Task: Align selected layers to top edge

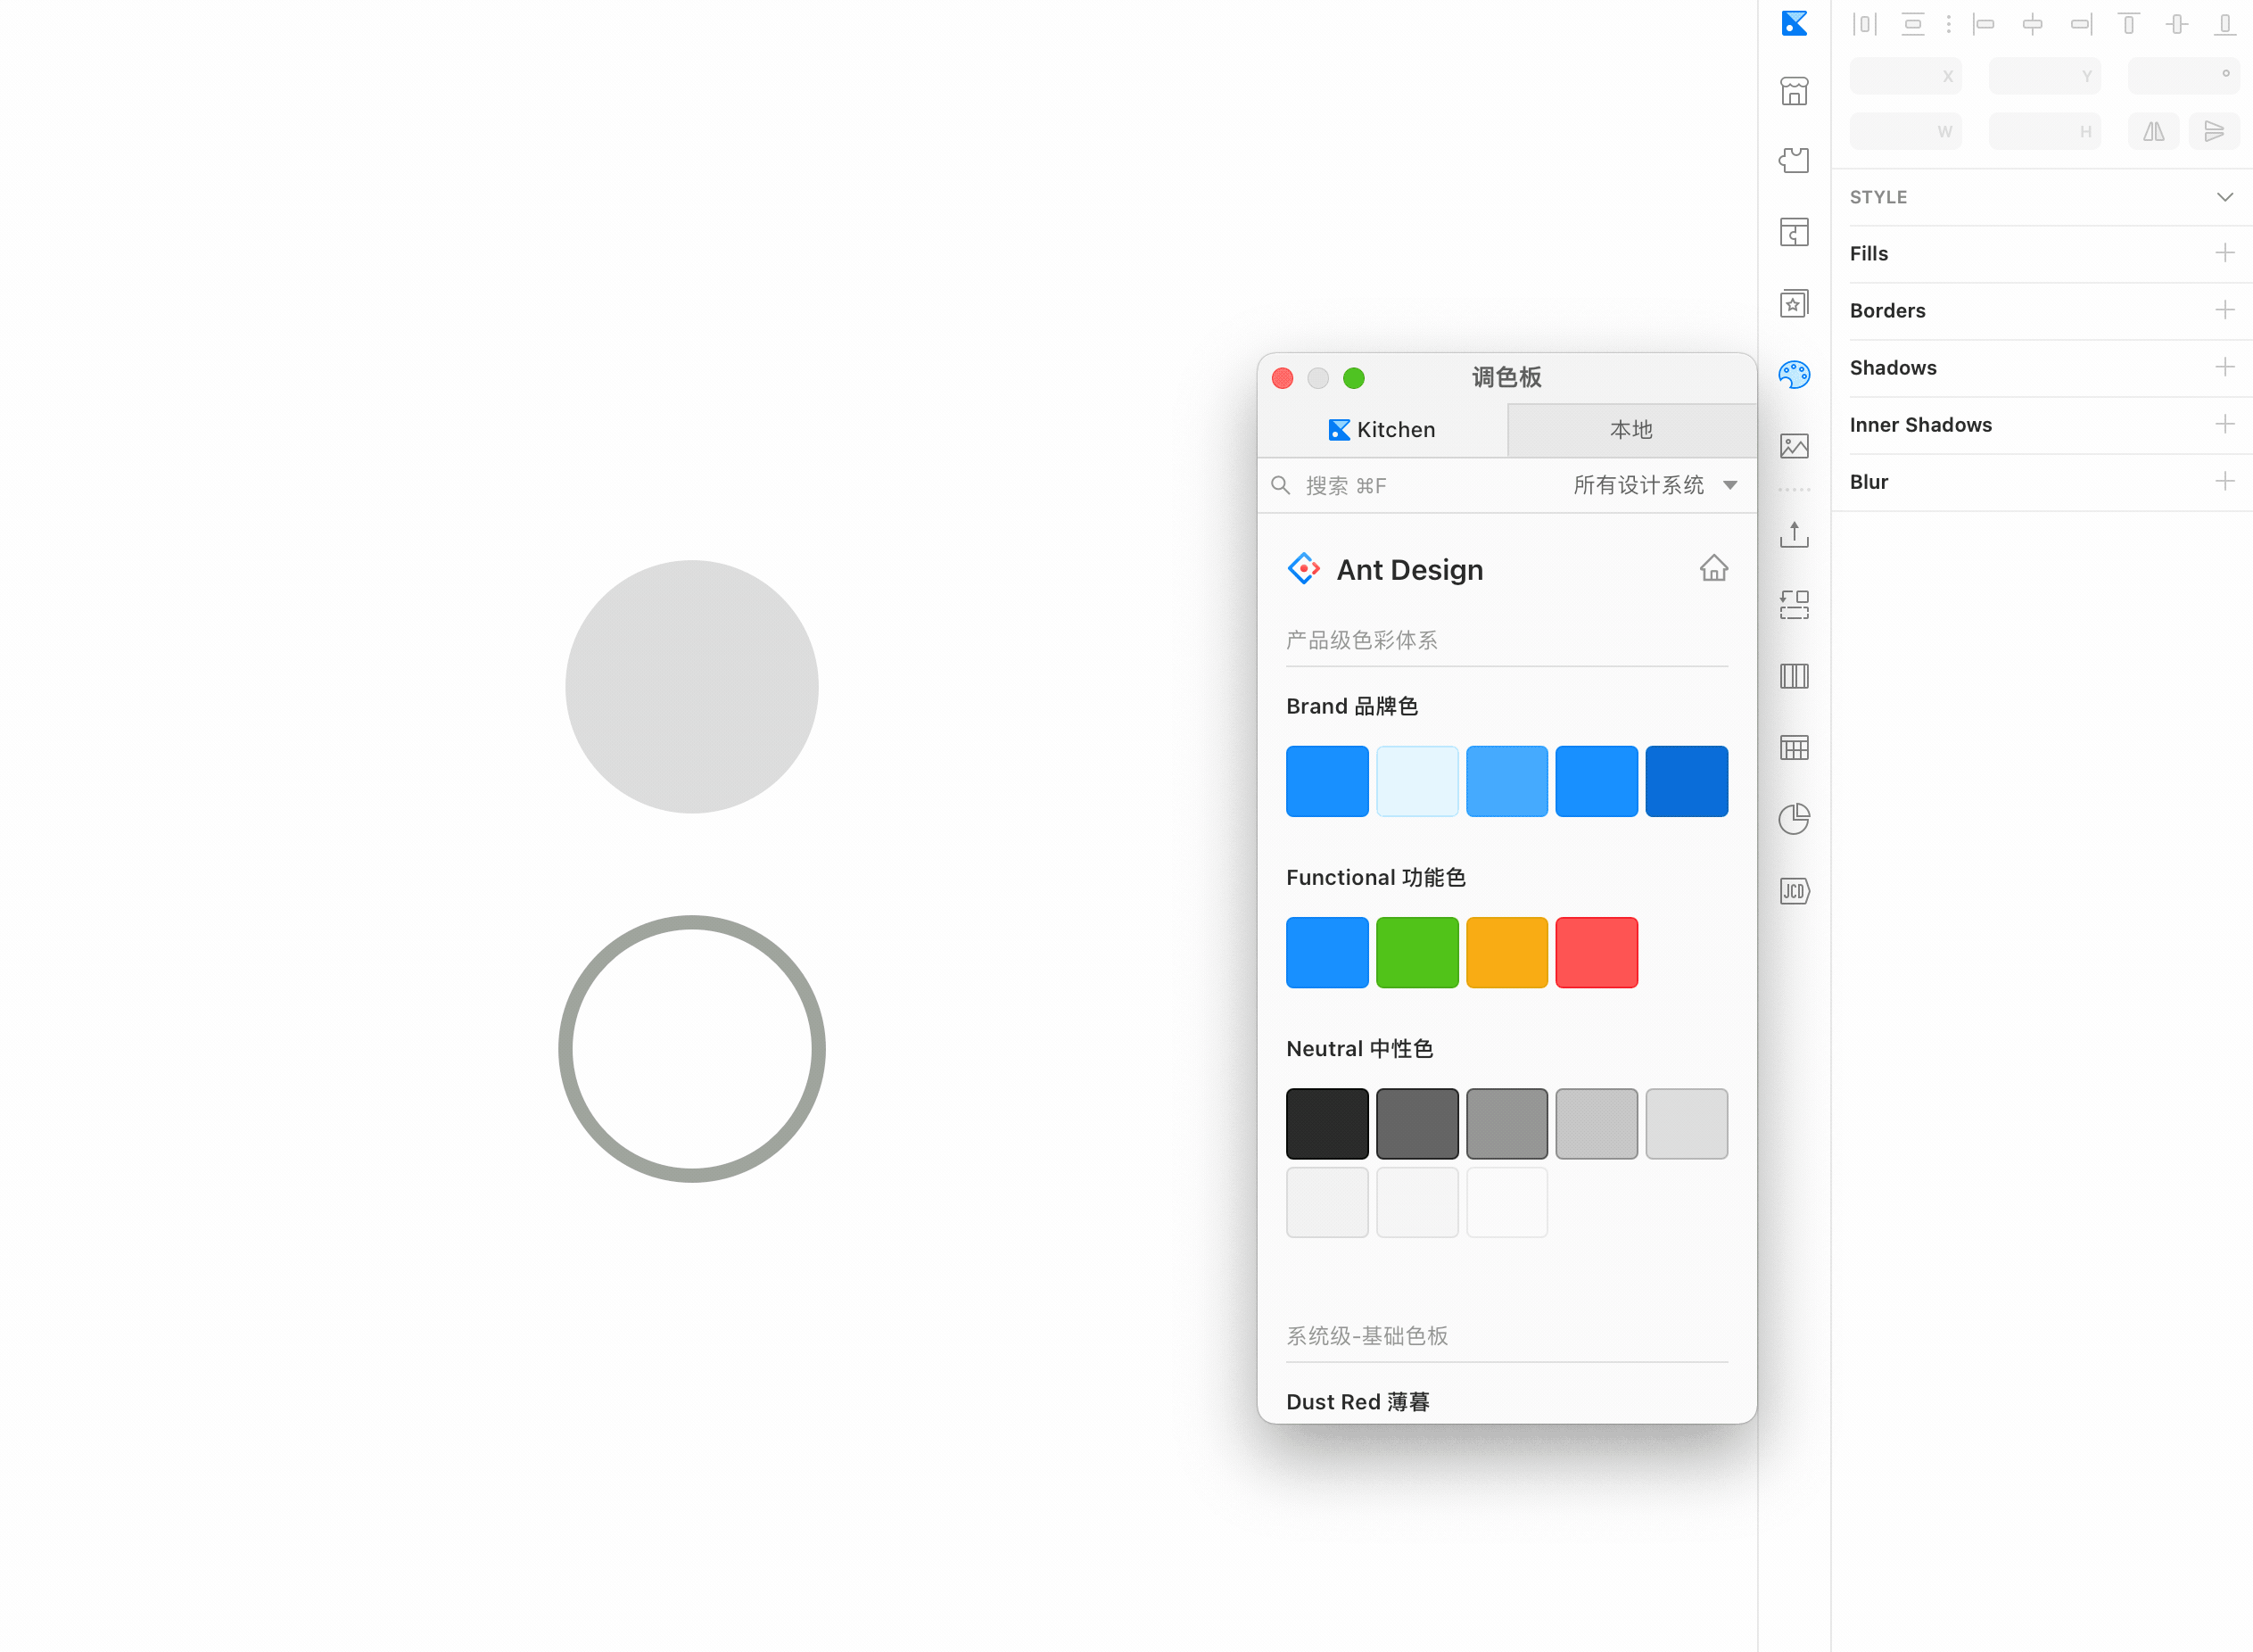Action: click(2128, 24)
